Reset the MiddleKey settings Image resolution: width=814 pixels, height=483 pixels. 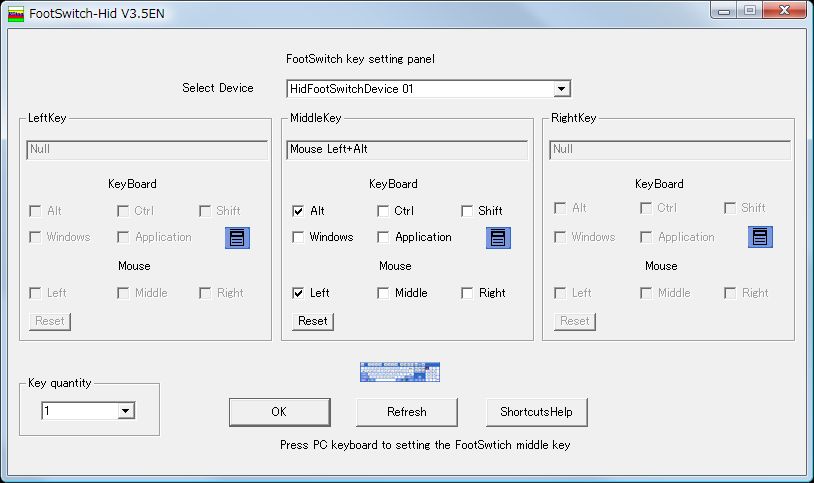coord(313,321)
